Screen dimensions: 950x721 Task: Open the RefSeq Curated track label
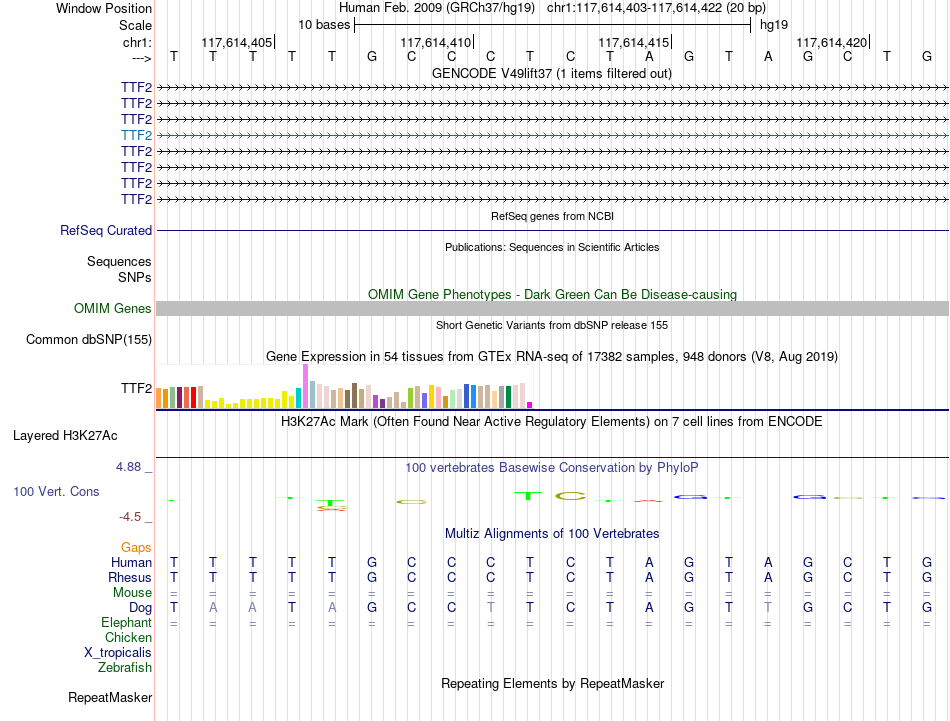click(x=106, y=230)
